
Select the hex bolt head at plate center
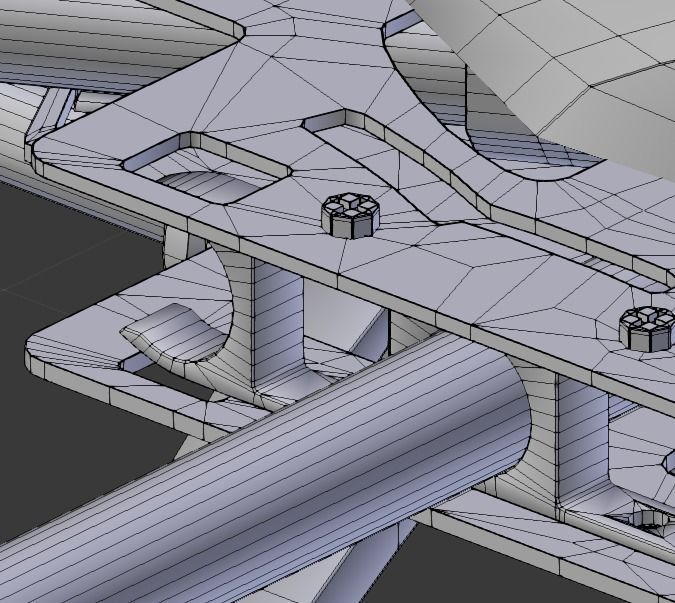(x=351, y=216)
